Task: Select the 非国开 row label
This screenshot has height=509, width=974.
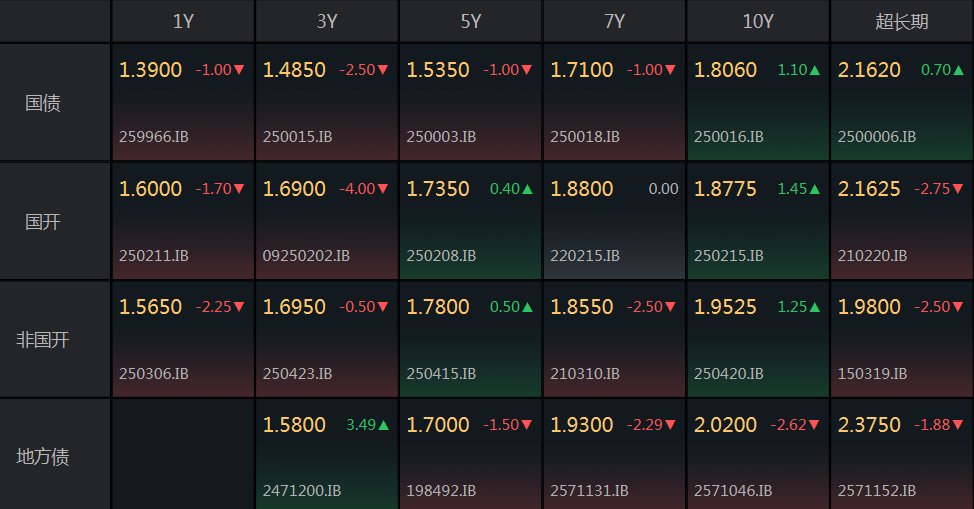Action: pyautogui.click(x=43, y=339)
